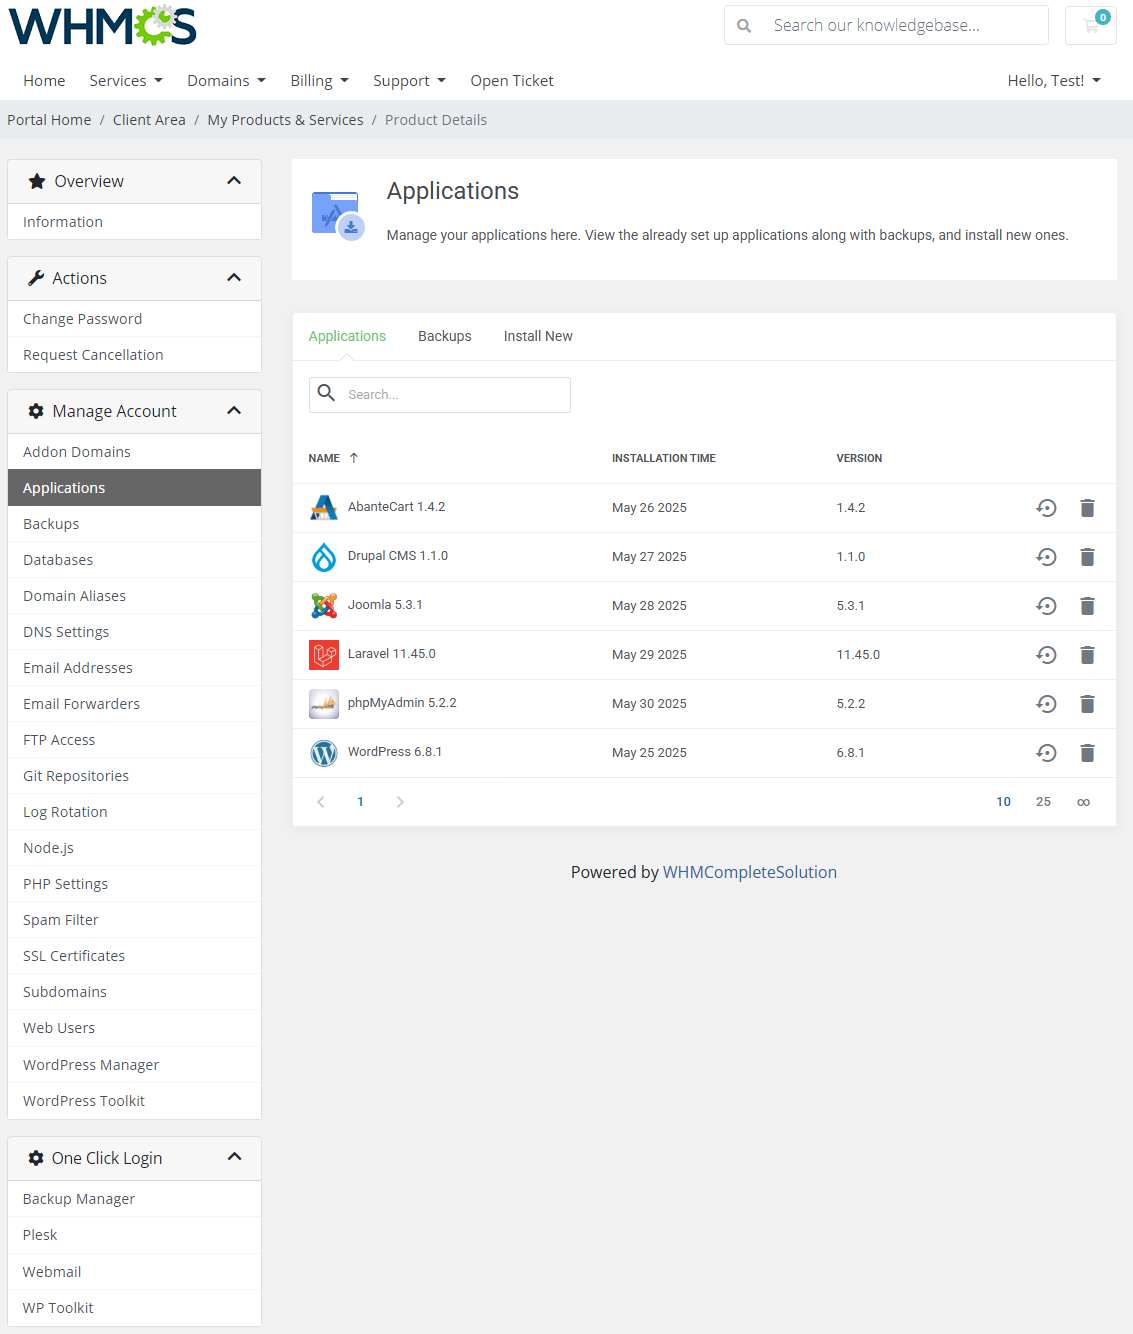Screen dimensions: 1133x1334
Task: Open the Services dropdown menu
Action: 126,81
